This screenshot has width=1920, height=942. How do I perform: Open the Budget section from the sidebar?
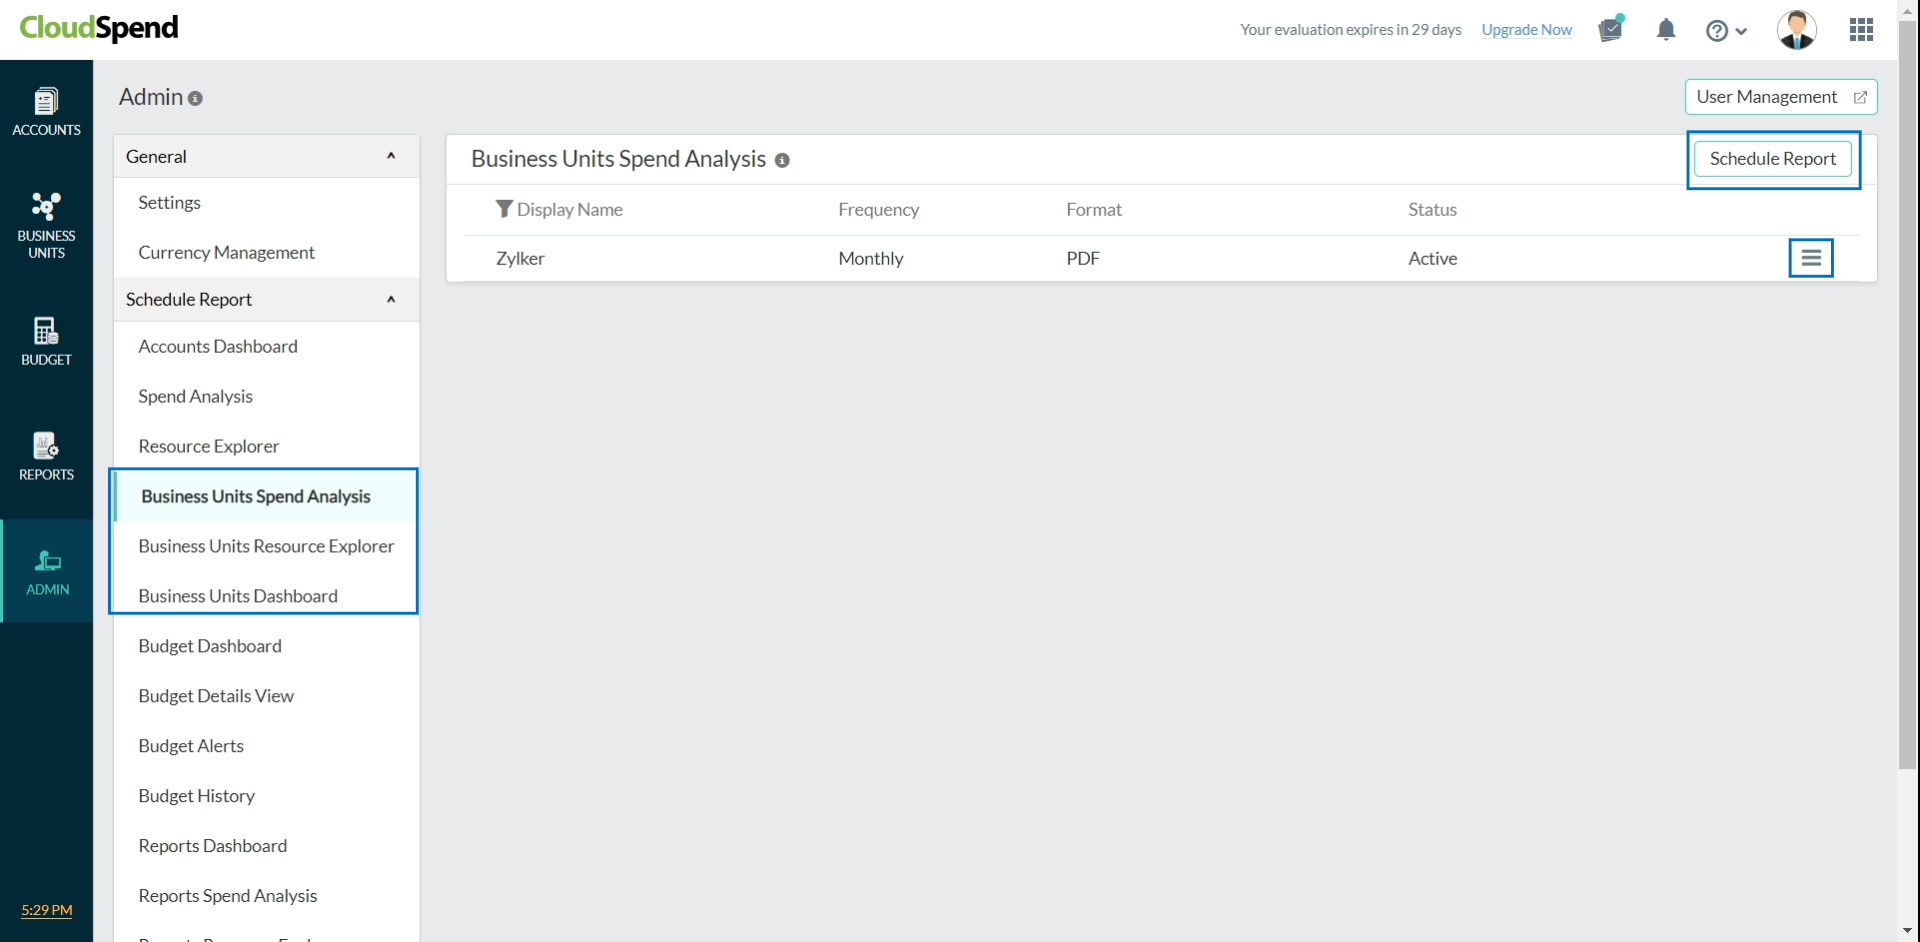tap(46, 340)
